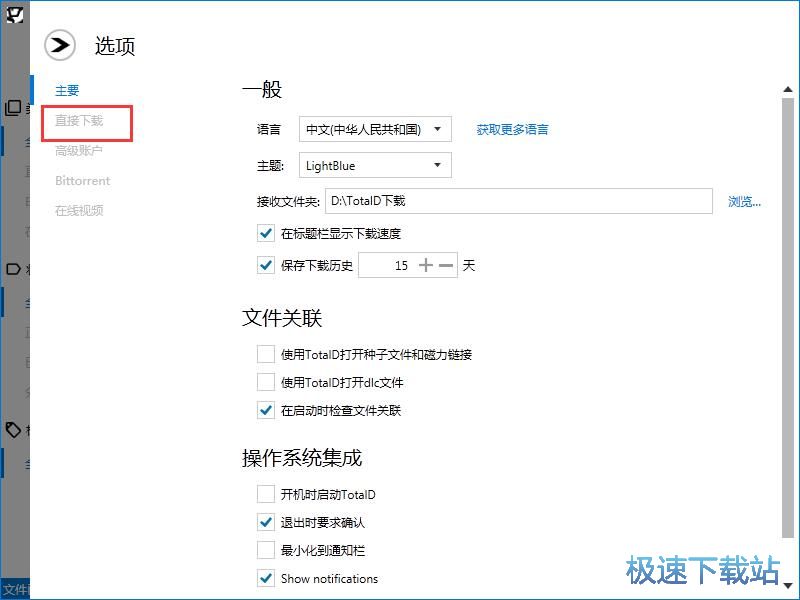Click the label icon in the left sidebar
Screen dimensions: 800x600
pos(13,269)
